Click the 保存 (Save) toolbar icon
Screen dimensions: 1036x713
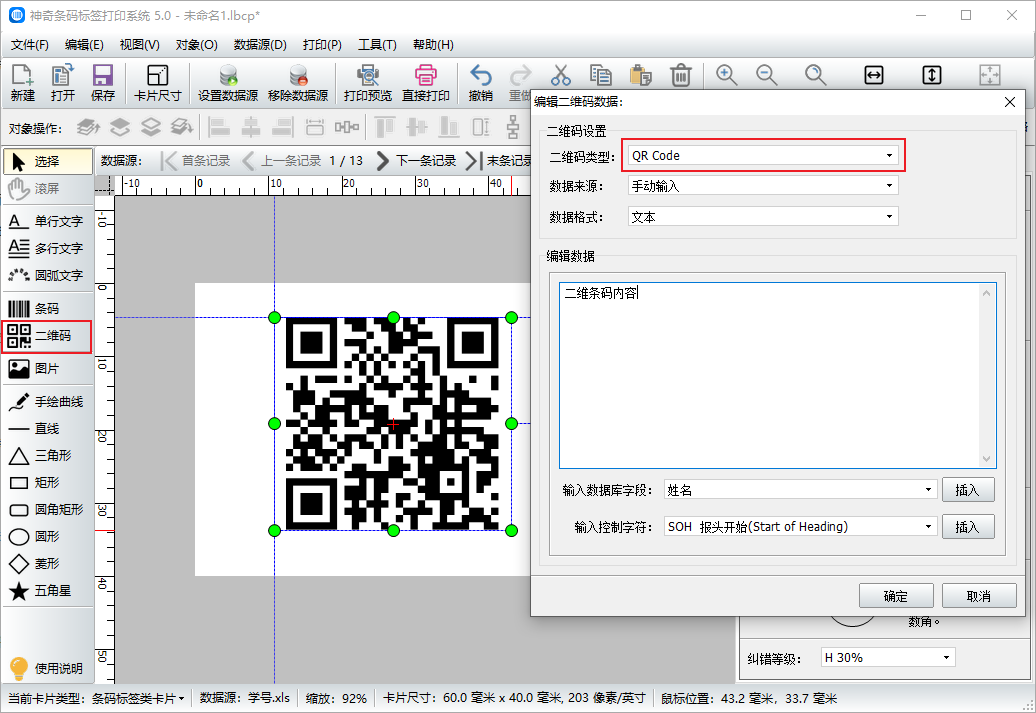[x=102, y=83]
